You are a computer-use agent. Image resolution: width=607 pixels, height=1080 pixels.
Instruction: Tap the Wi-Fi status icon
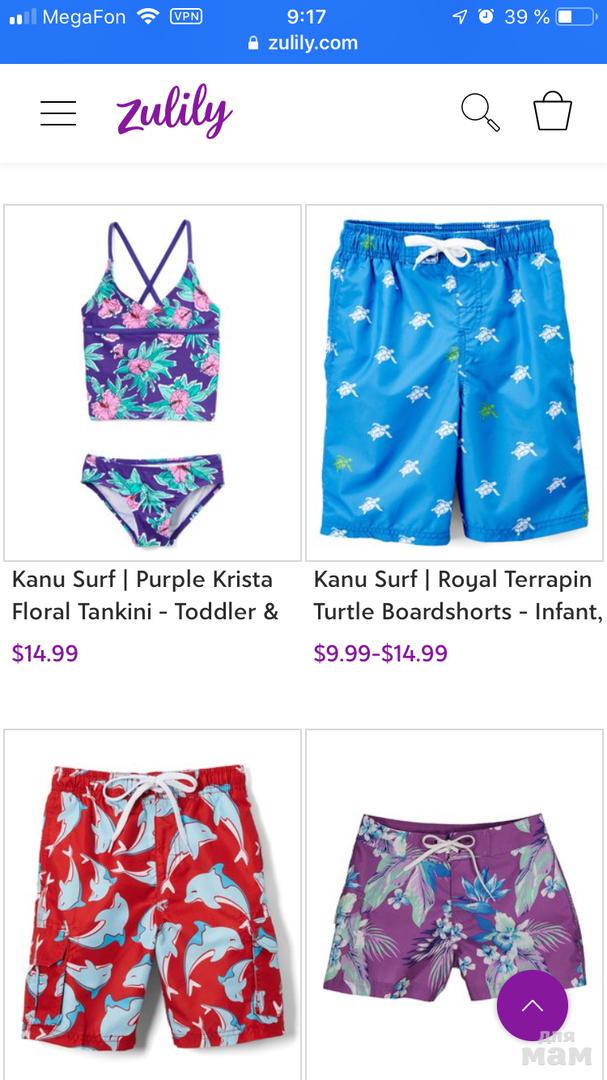(x=147, y=17)
